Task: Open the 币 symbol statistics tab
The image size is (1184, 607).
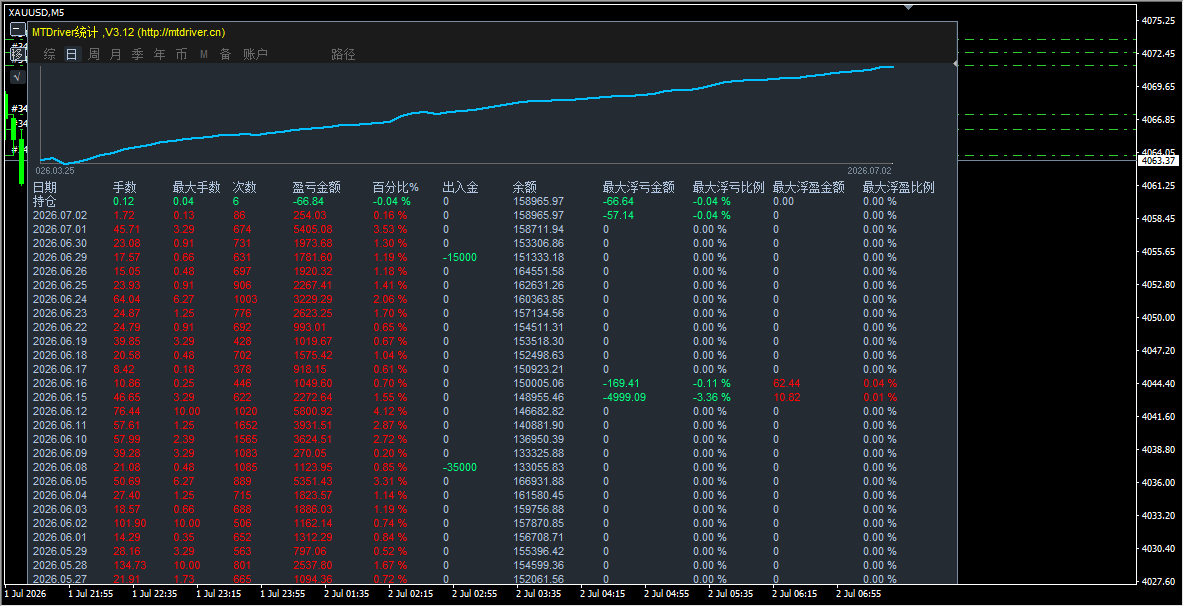Action: pos(181,54)
